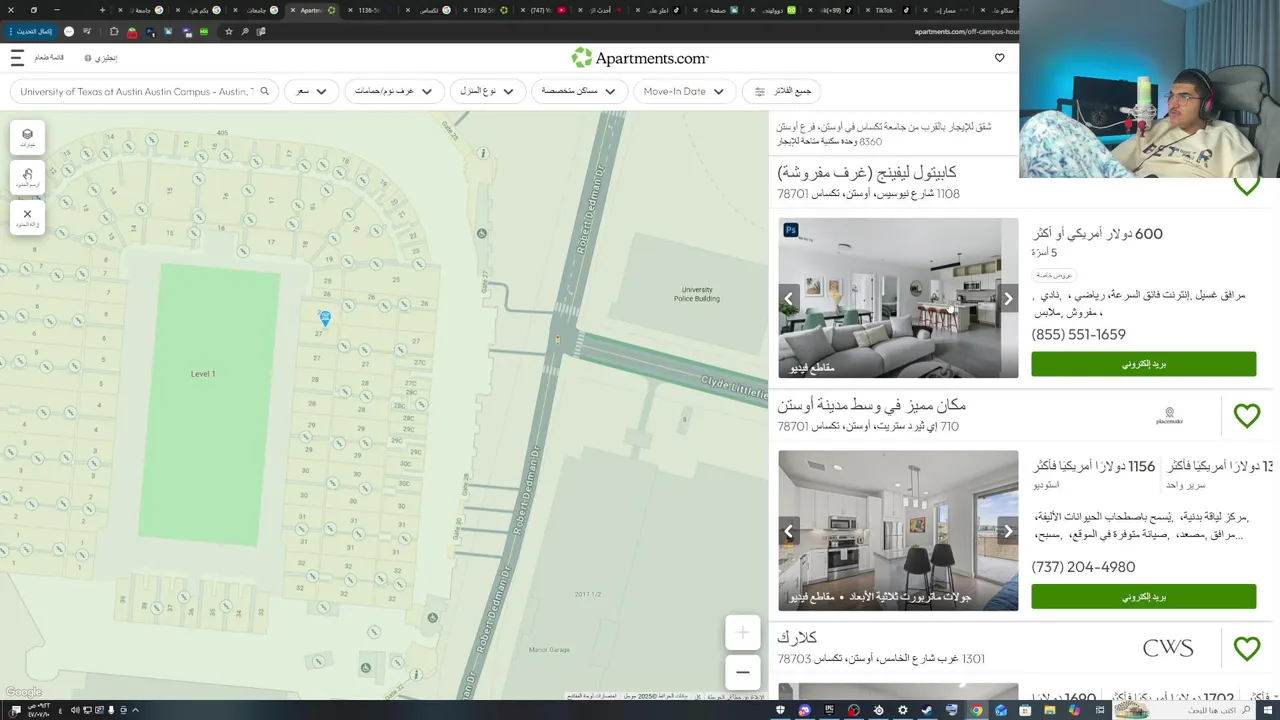
Task: Click the map layers cube button
Action: pos(27,137)
